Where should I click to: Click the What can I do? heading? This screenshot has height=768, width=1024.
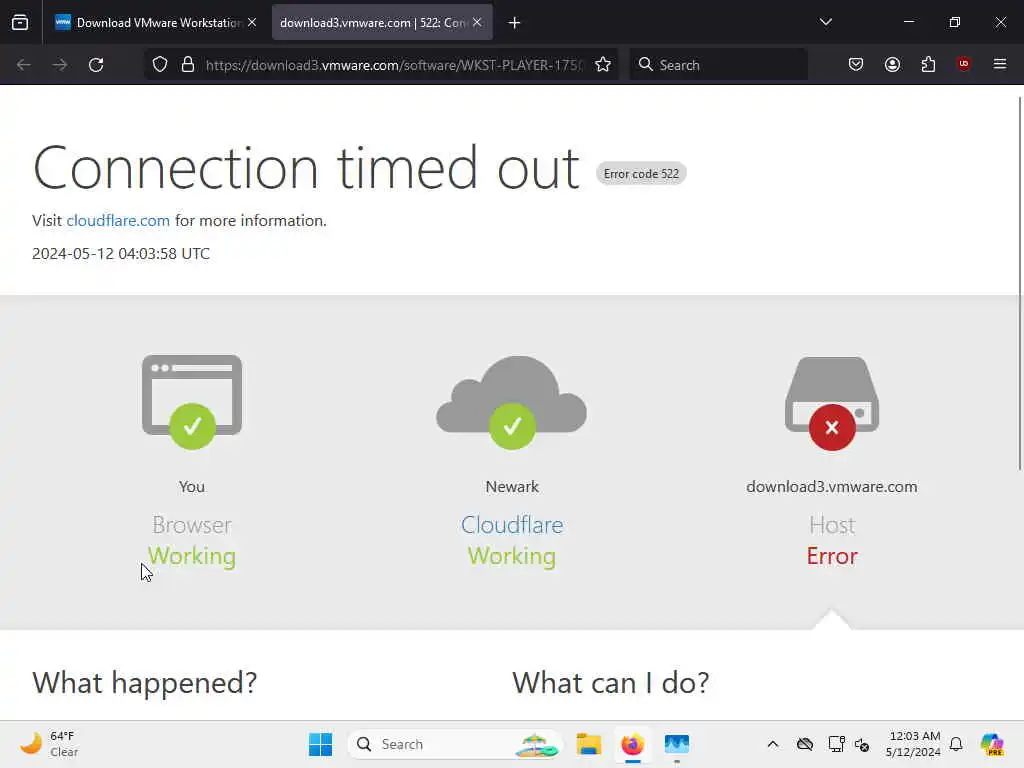click(x=611, y=683)
